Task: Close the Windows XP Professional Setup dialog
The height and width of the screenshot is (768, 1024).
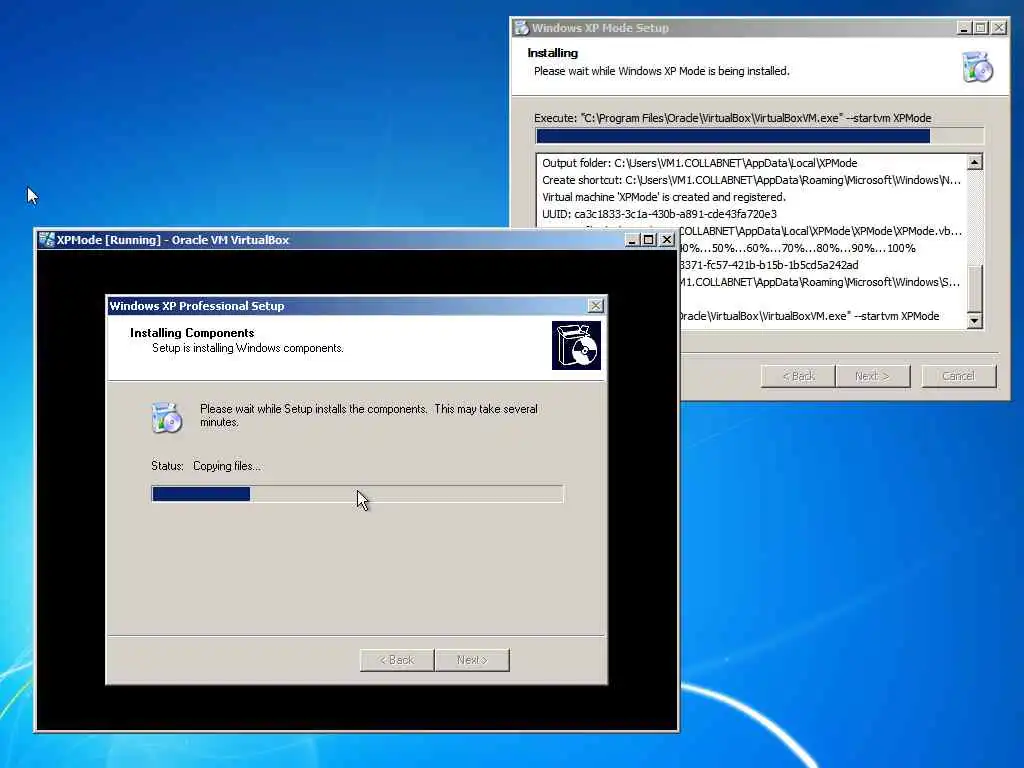Action: click(596, 306)
